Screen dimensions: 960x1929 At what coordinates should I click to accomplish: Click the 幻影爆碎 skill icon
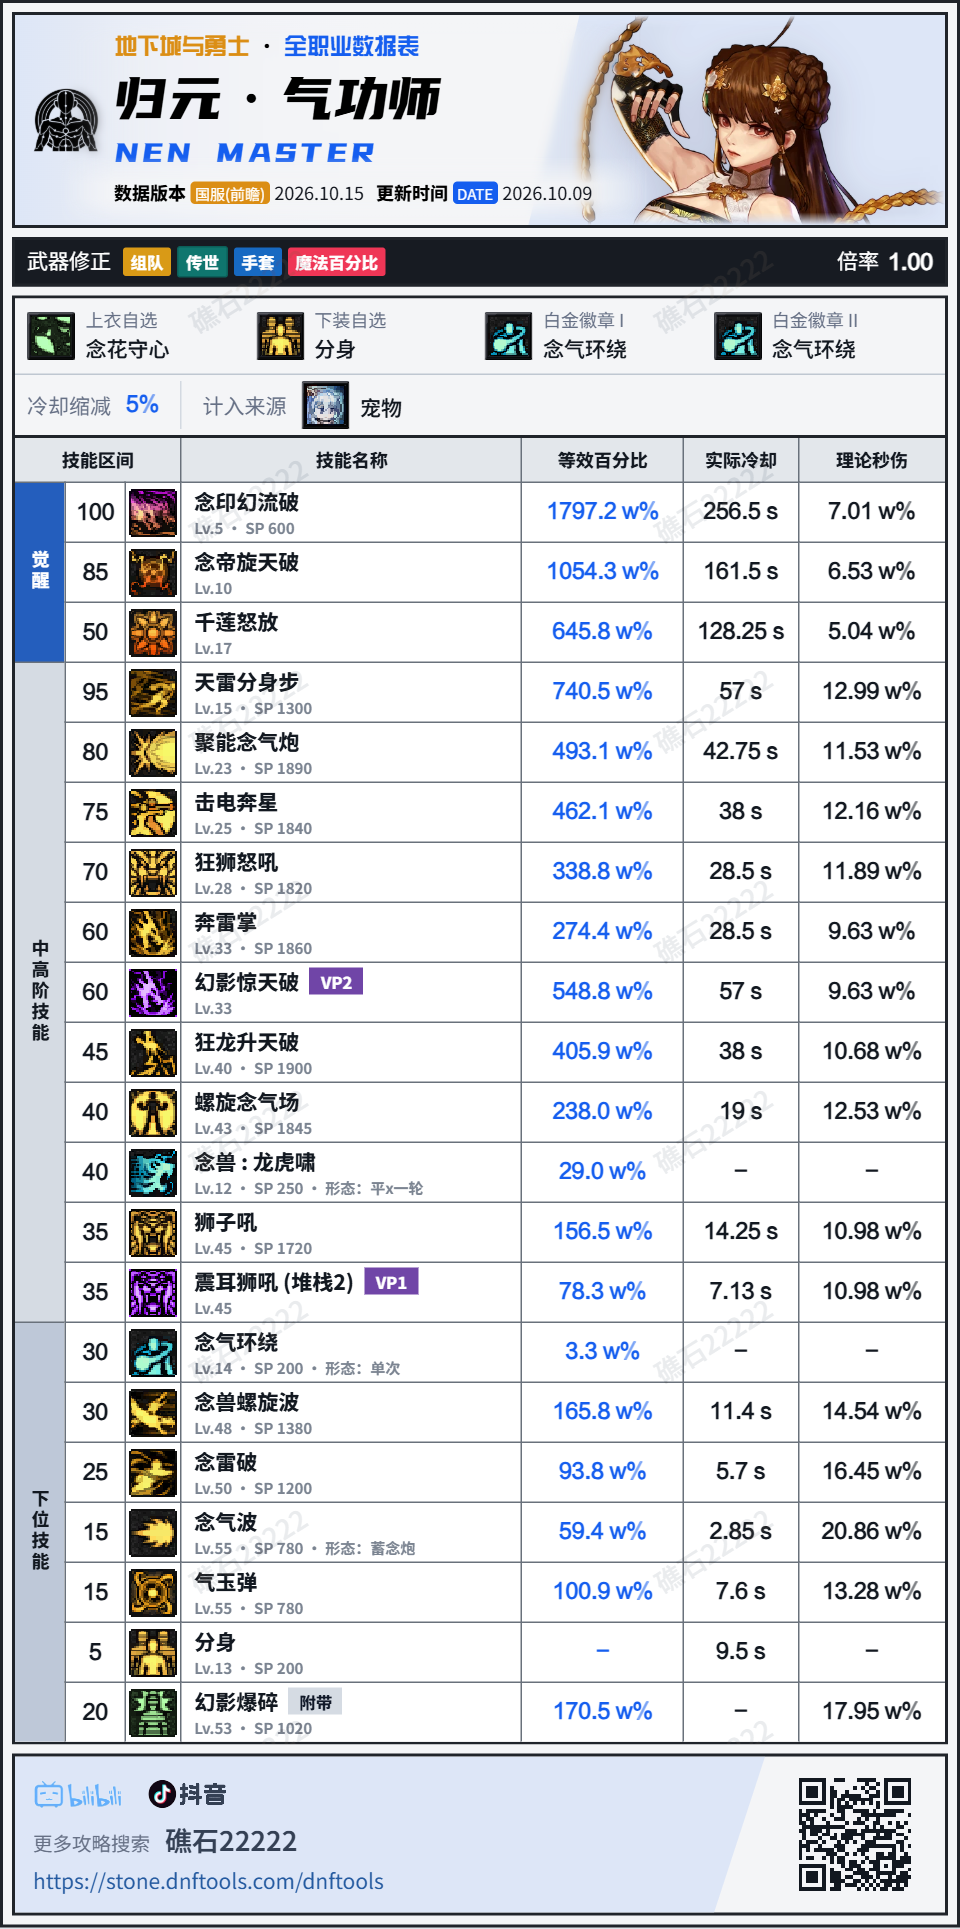click(x=153, y=1712)
